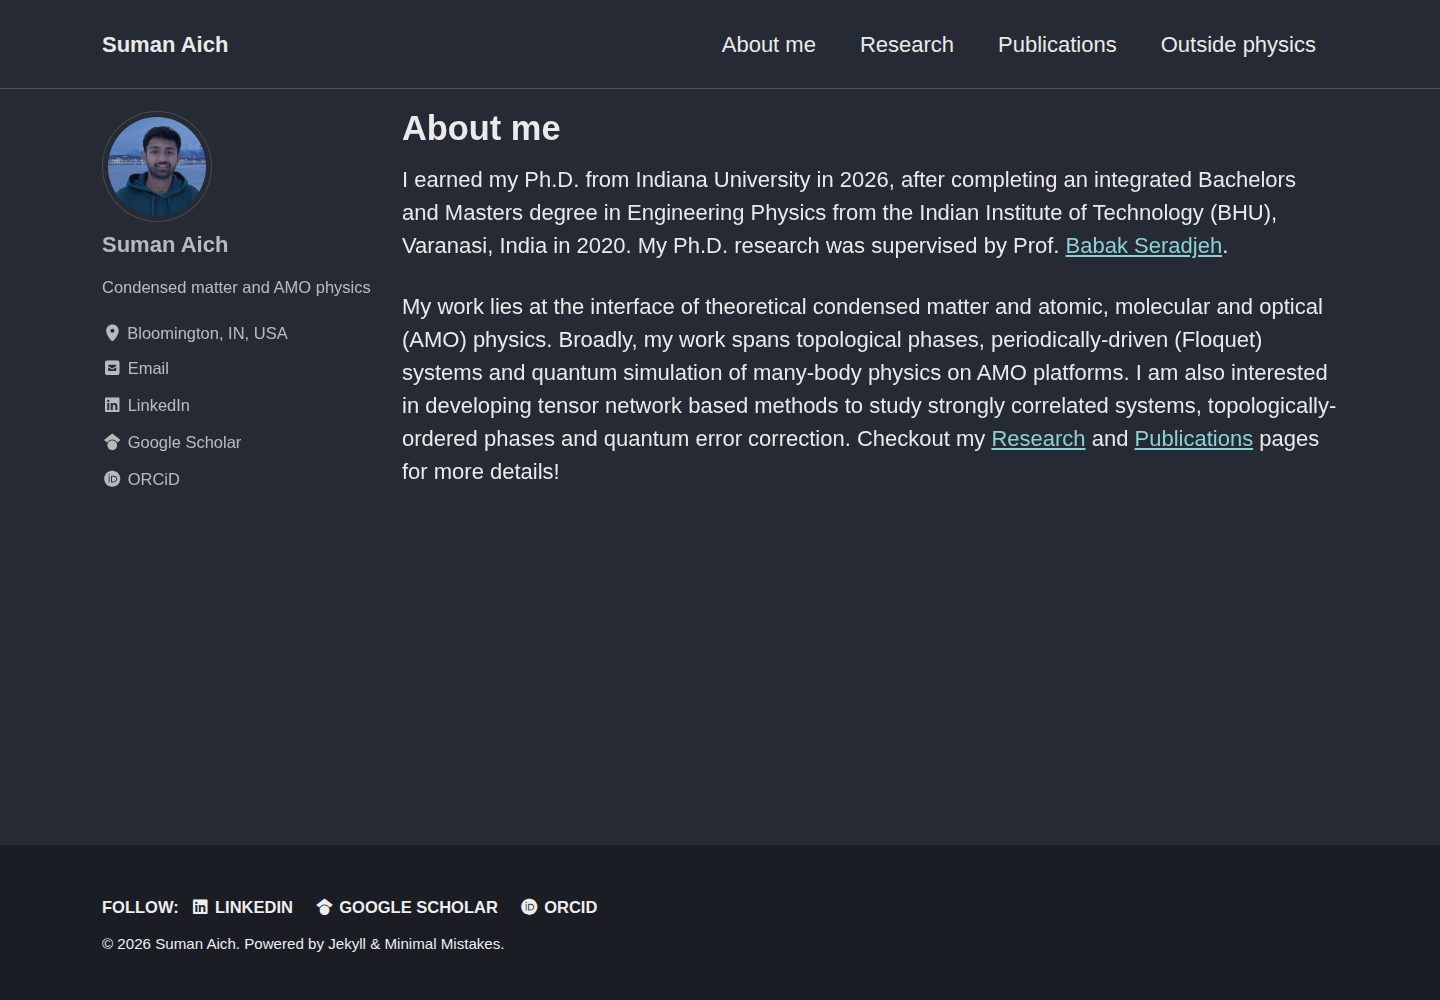Click the circular profile photo
Viewport: 1440px width, 1000px height.
157,167
